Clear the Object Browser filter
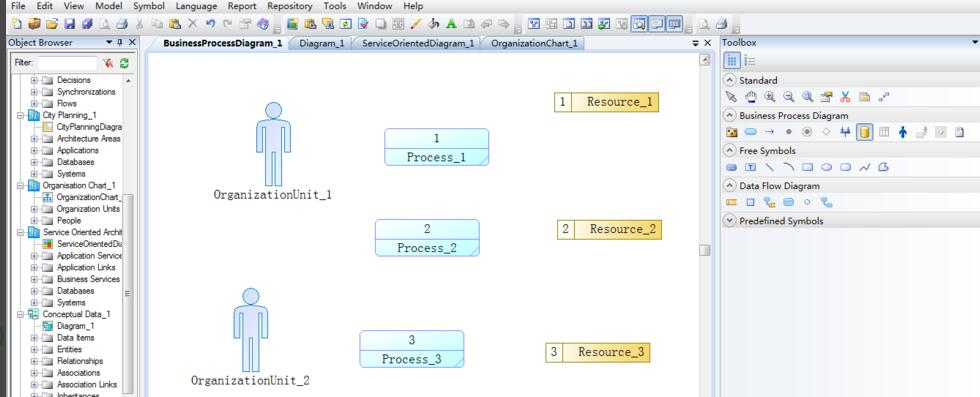The width and height of the screenshot is (980, 397). [108, 63]
